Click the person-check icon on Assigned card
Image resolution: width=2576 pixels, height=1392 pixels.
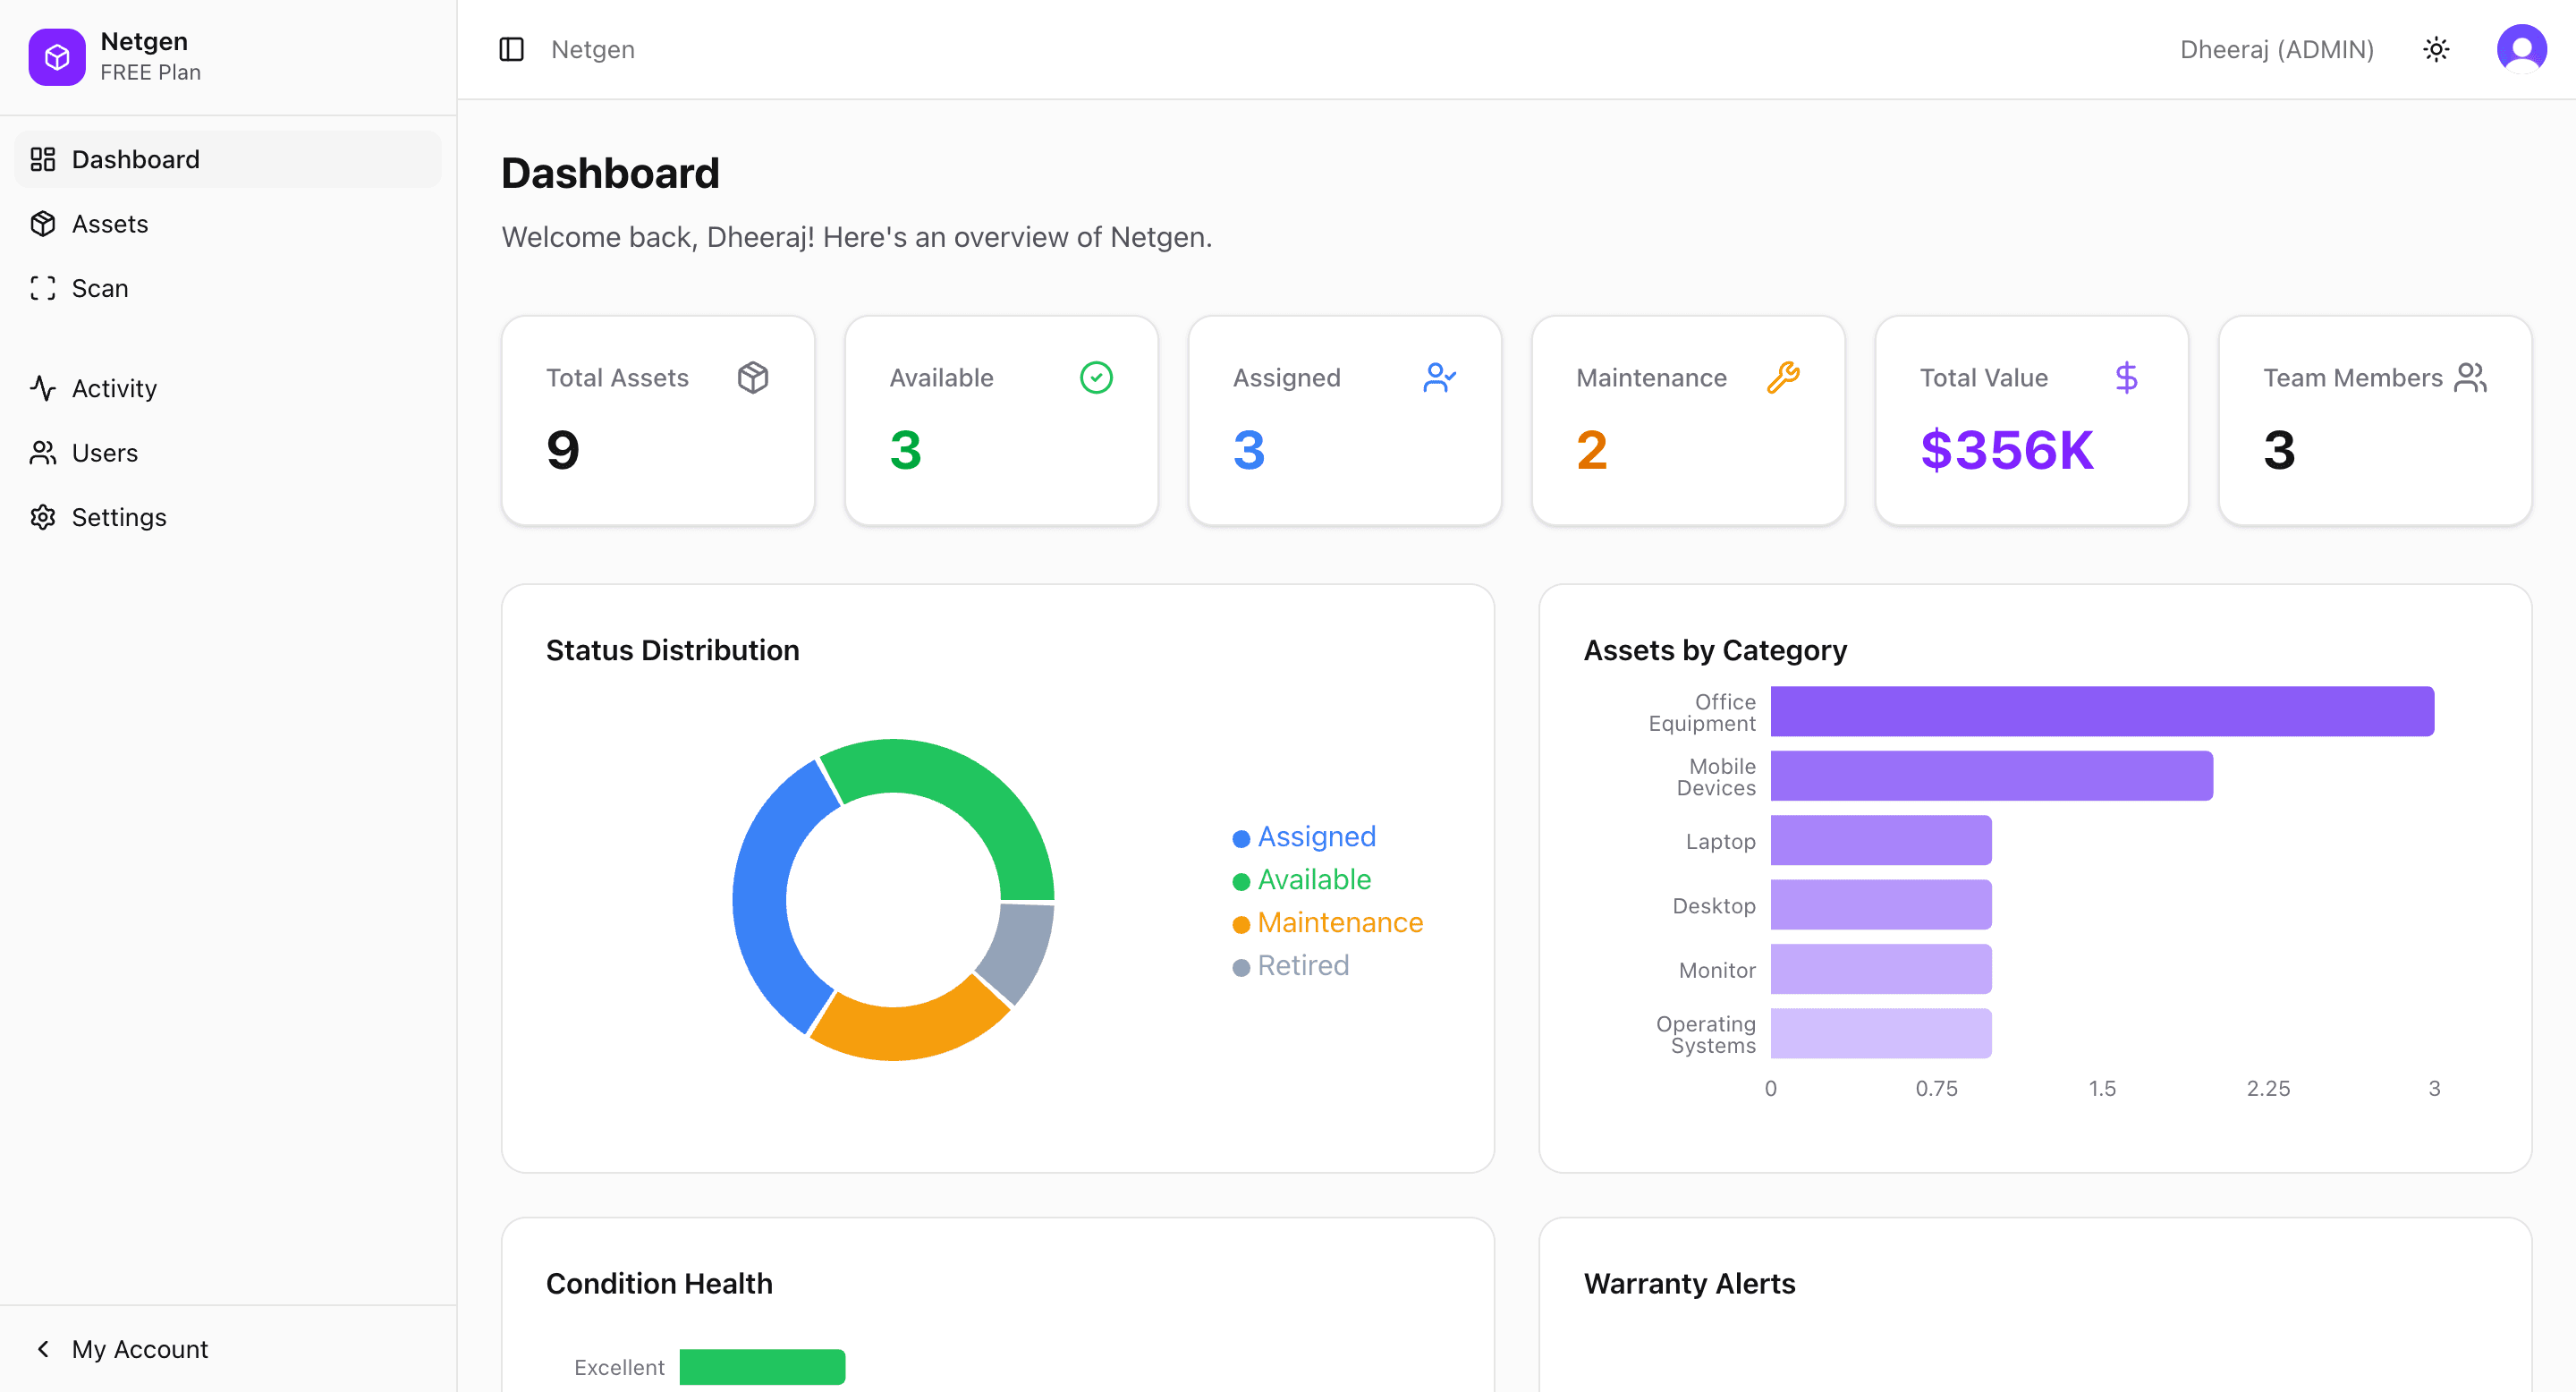coord(1440,377)
